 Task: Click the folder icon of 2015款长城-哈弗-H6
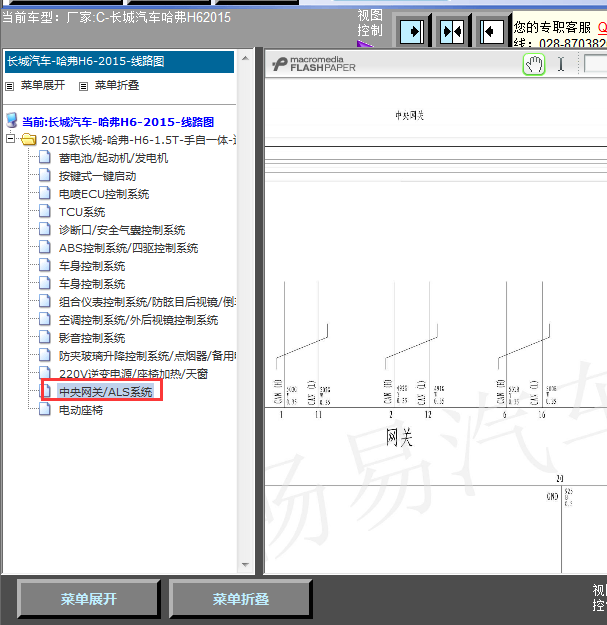(x=29, y=140)
